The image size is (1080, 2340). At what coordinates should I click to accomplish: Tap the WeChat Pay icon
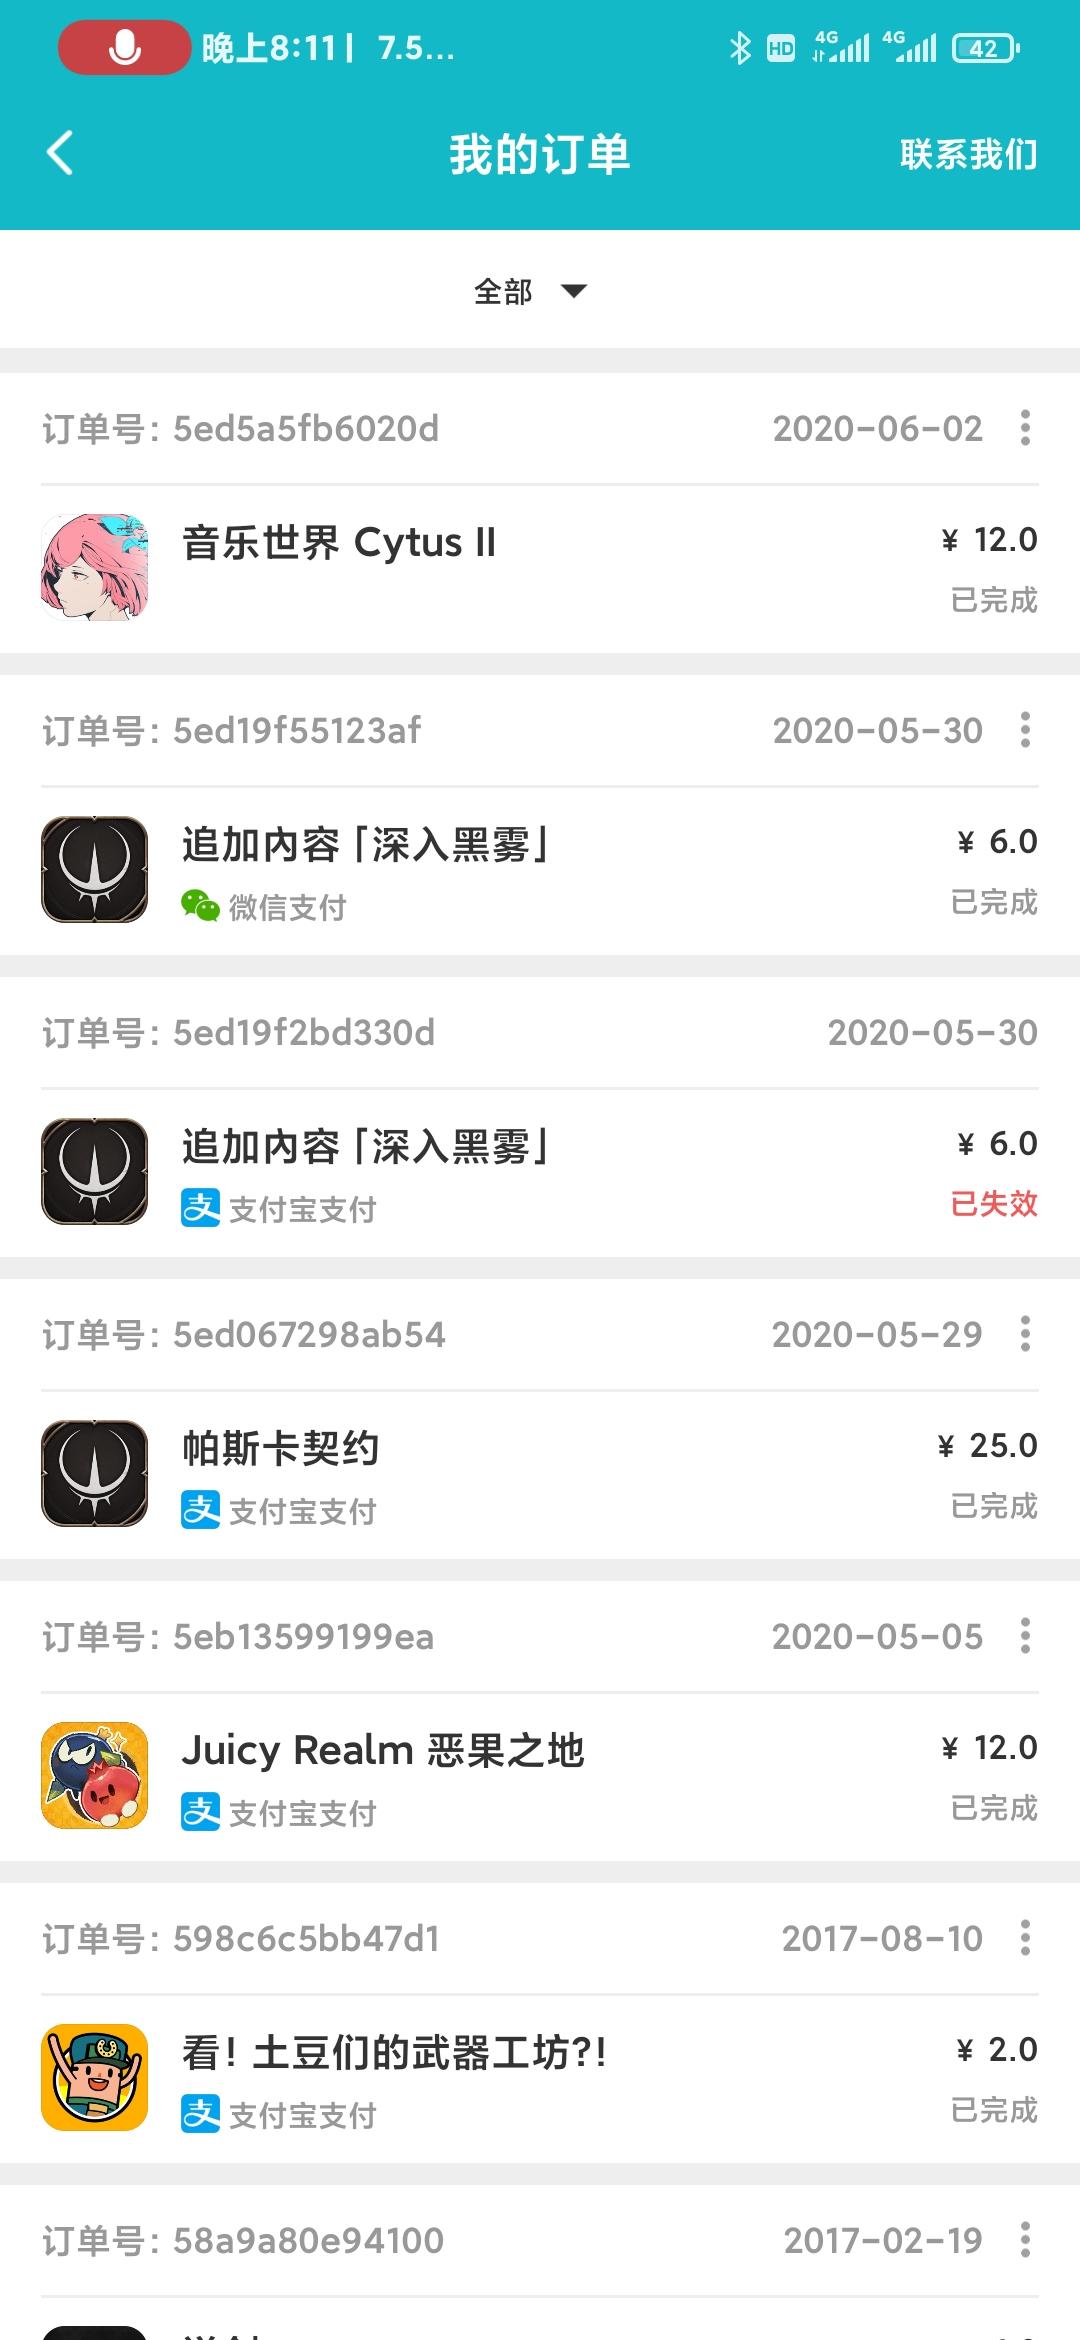[200, 906]
